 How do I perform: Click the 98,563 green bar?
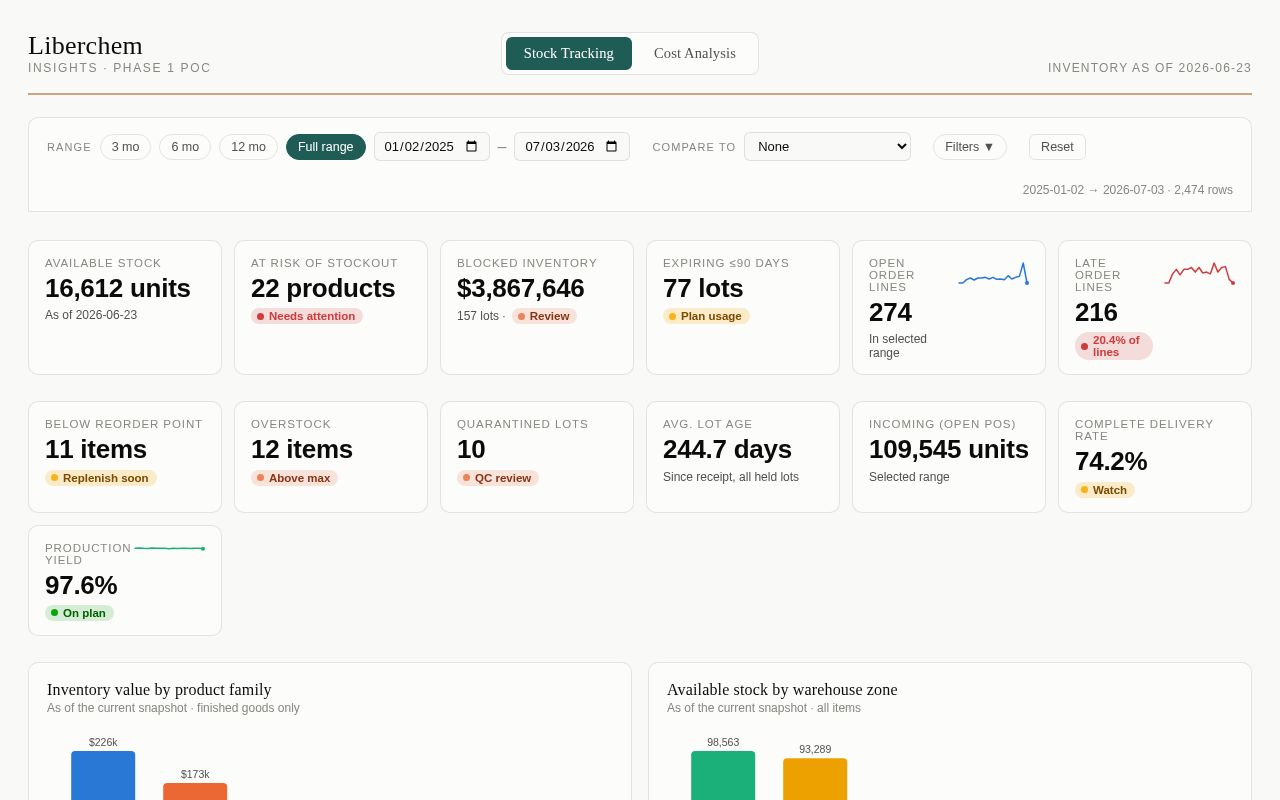tap(723, 775)
